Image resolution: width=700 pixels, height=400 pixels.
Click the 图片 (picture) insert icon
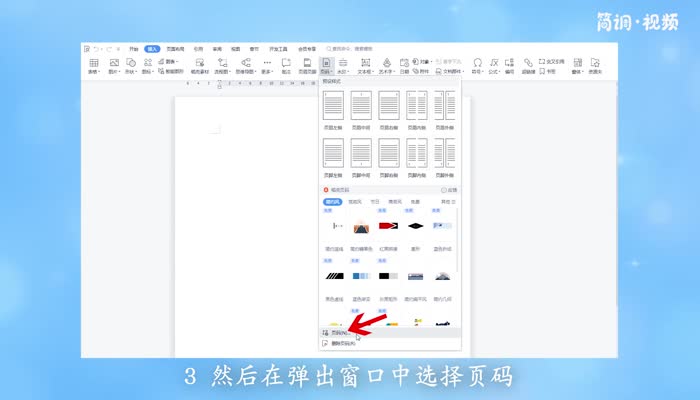pyautogui.click(x=114, y=66)
